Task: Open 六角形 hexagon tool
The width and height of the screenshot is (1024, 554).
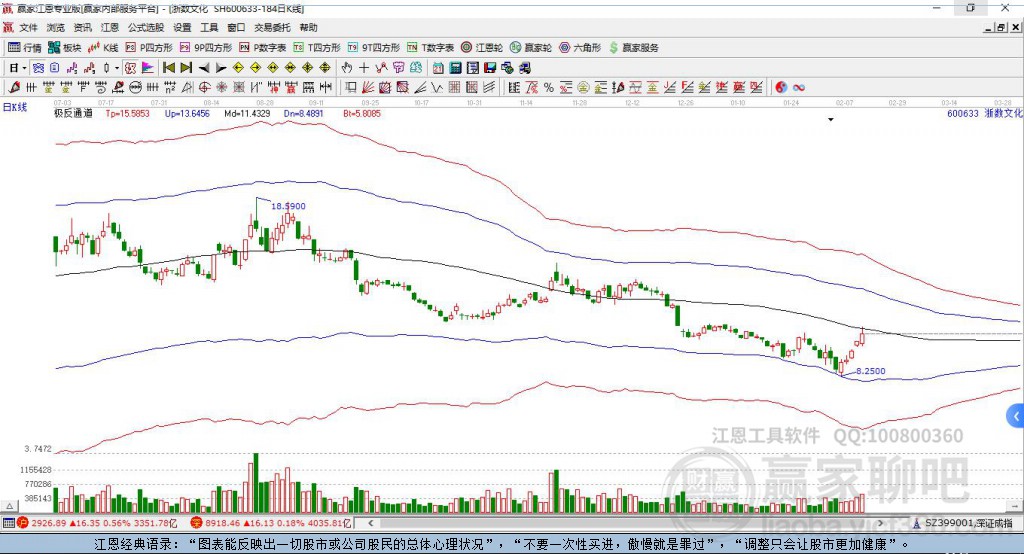Action: [x=580, y=48]
